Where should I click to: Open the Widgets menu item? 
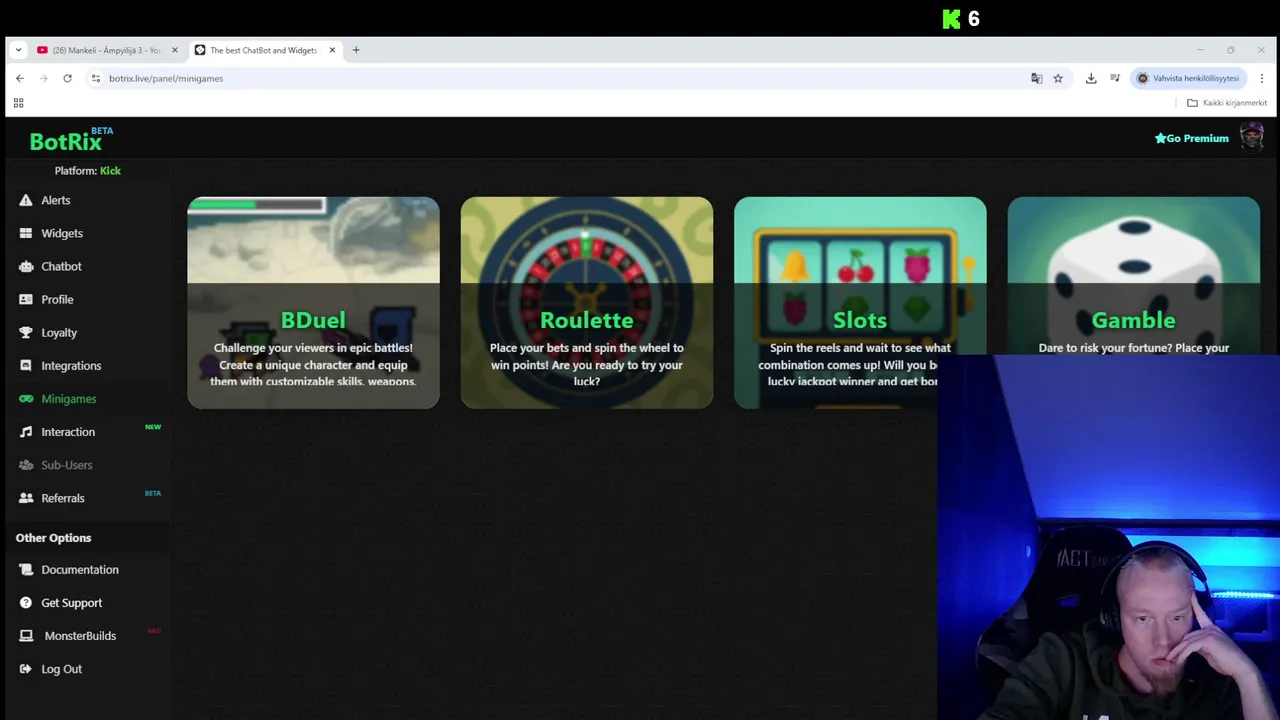click(62, 233)
